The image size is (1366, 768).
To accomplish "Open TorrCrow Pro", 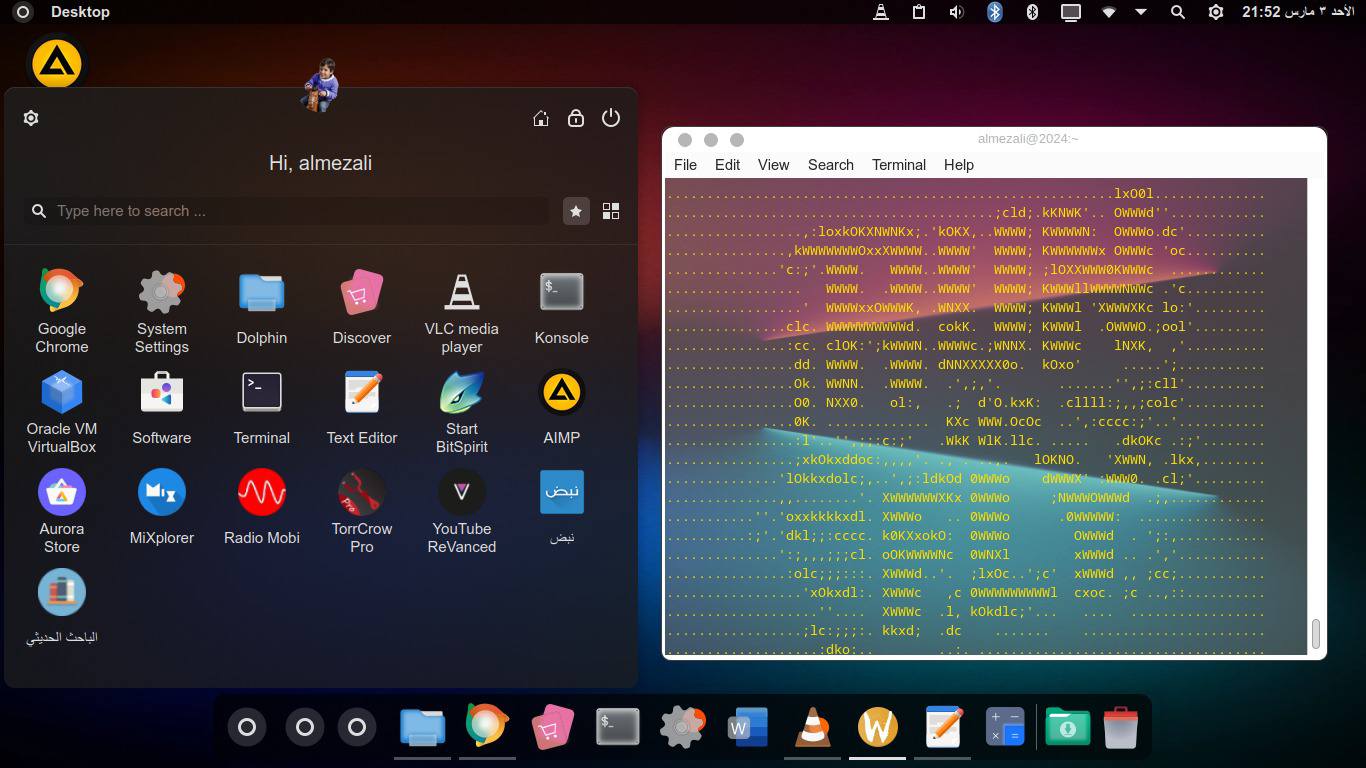I will 362,511.
